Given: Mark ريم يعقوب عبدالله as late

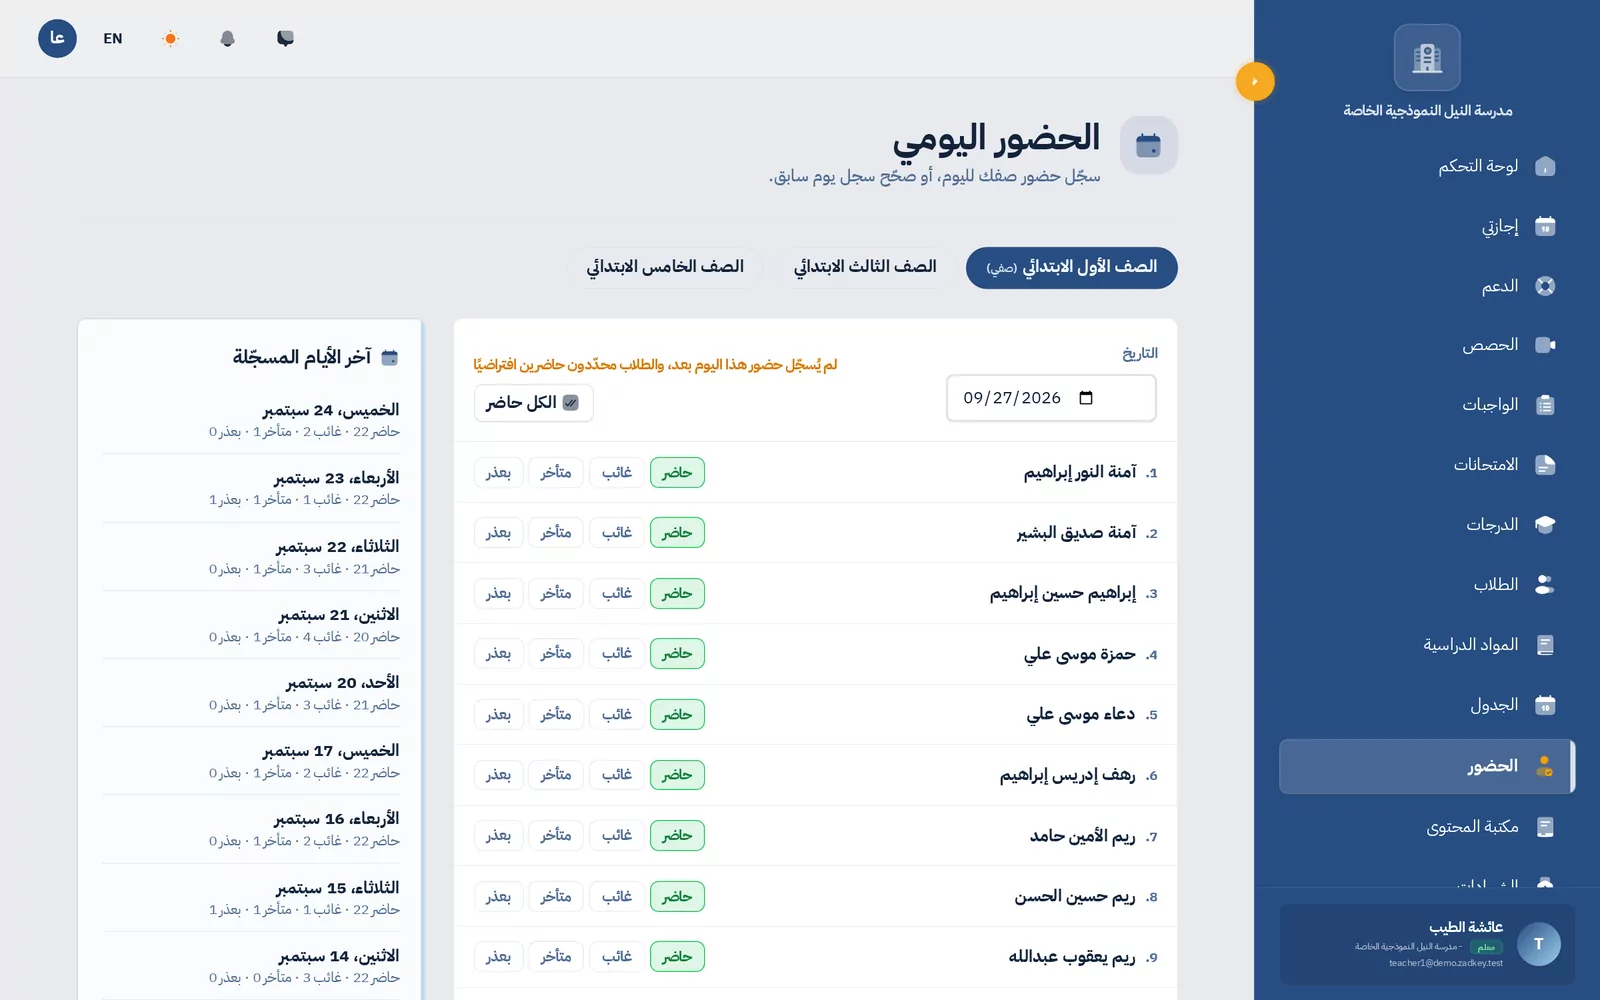Looking at the screenshot, I should [556, 956].
